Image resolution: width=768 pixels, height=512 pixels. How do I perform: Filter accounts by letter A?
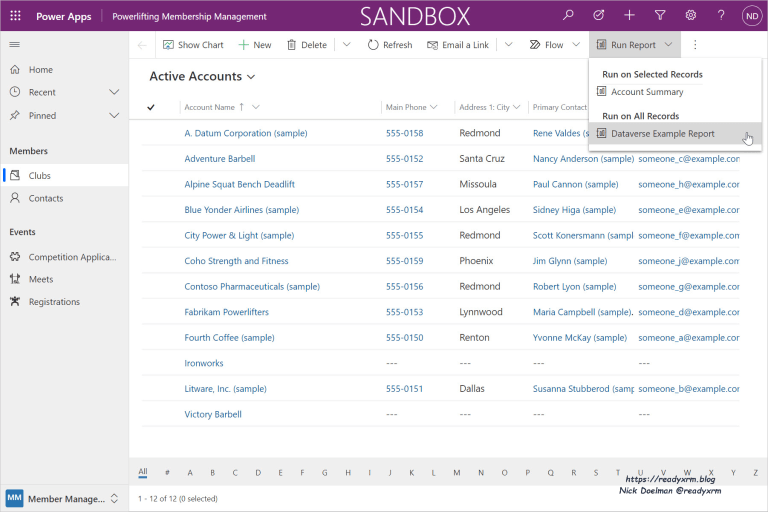click(190, 473)
